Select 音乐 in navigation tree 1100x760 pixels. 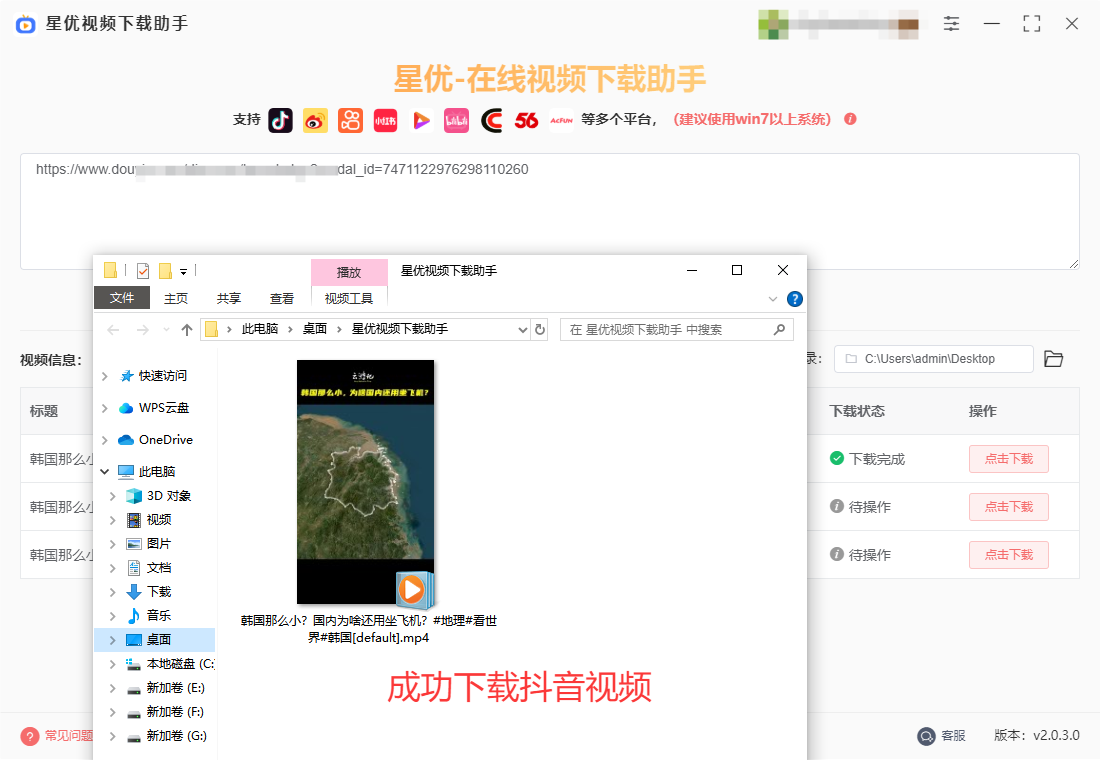[159, 615]
